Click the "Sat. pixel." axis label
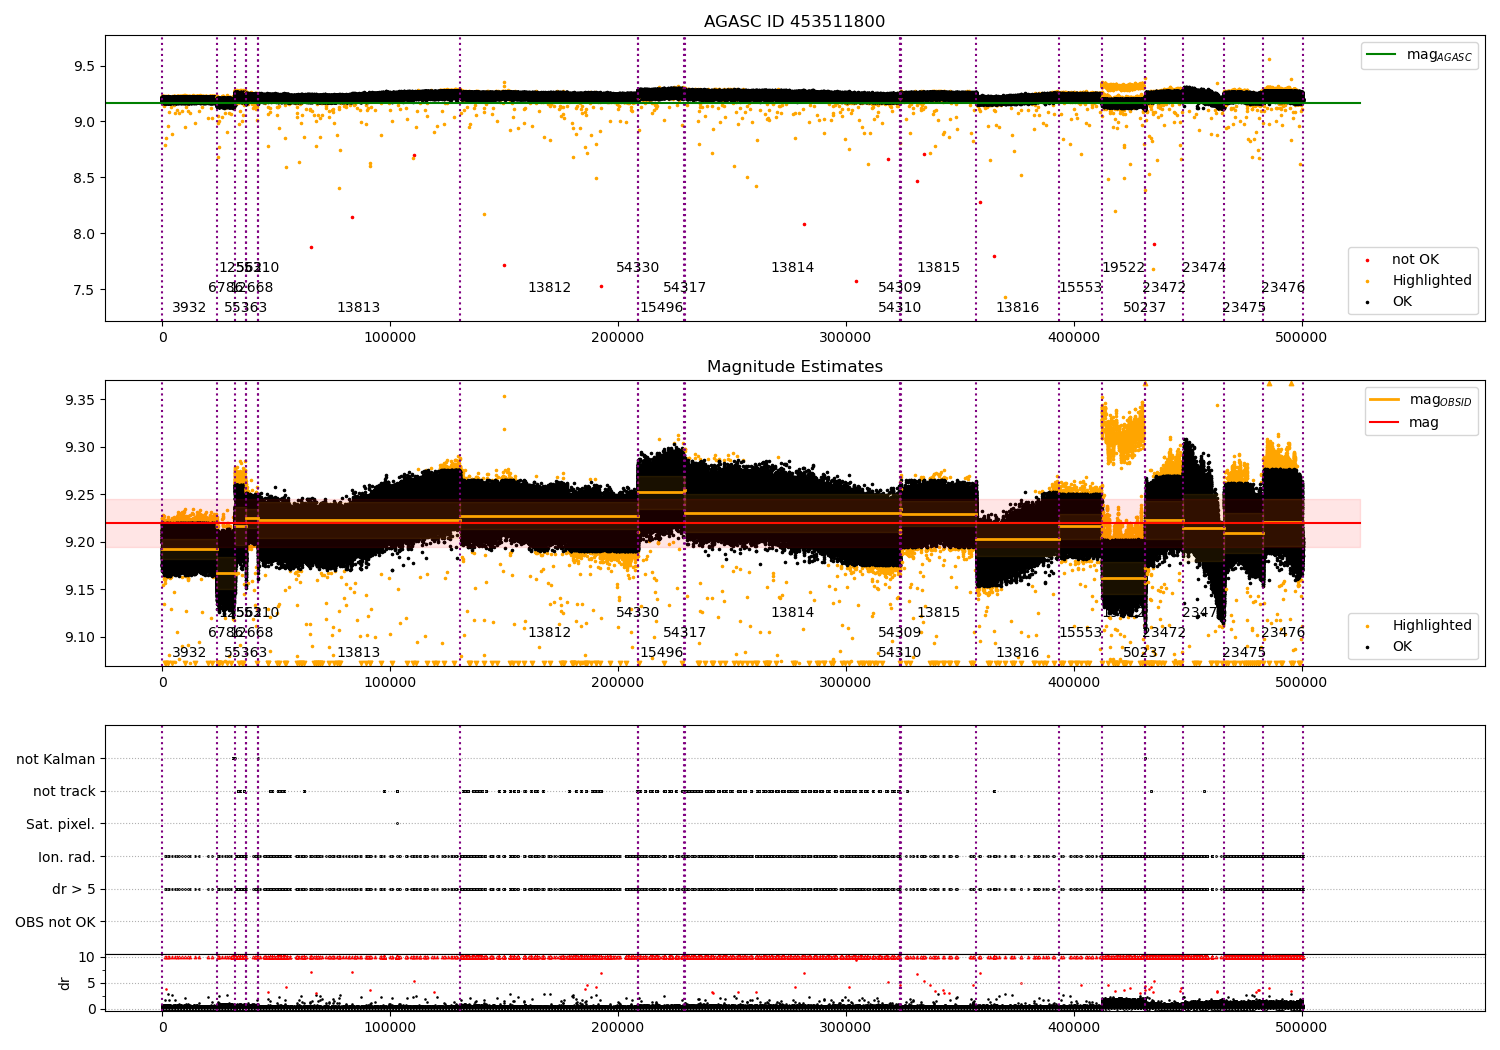Screen dimensions: 1500x1050 [x=61, y=825]
